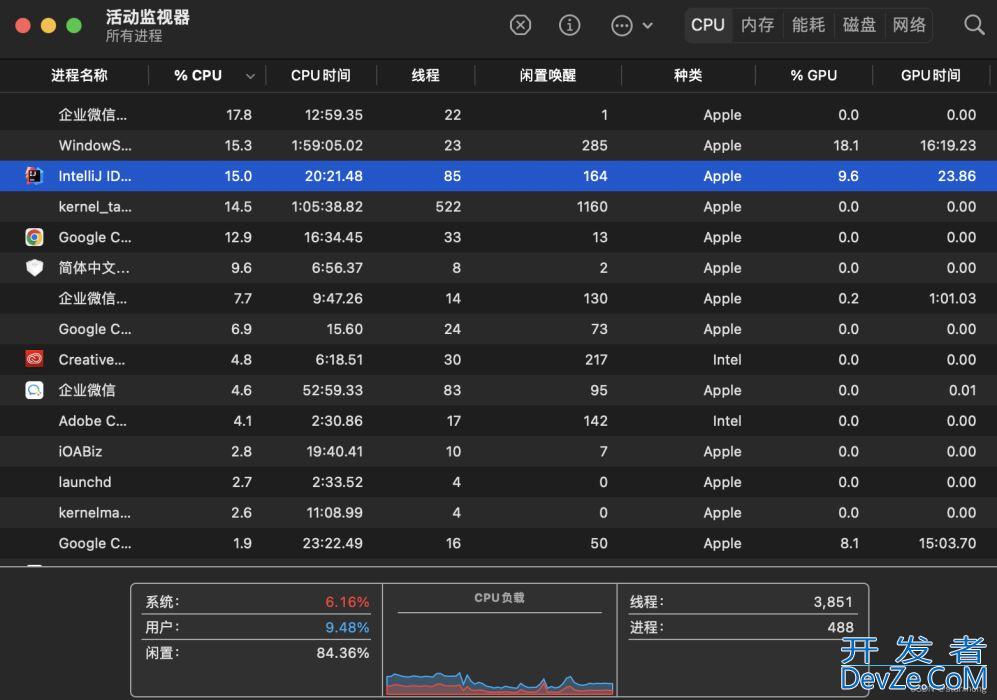Click the 系统 6.16% value
Image resolution: width=997 pixels, height=700 pixels.
347,601
